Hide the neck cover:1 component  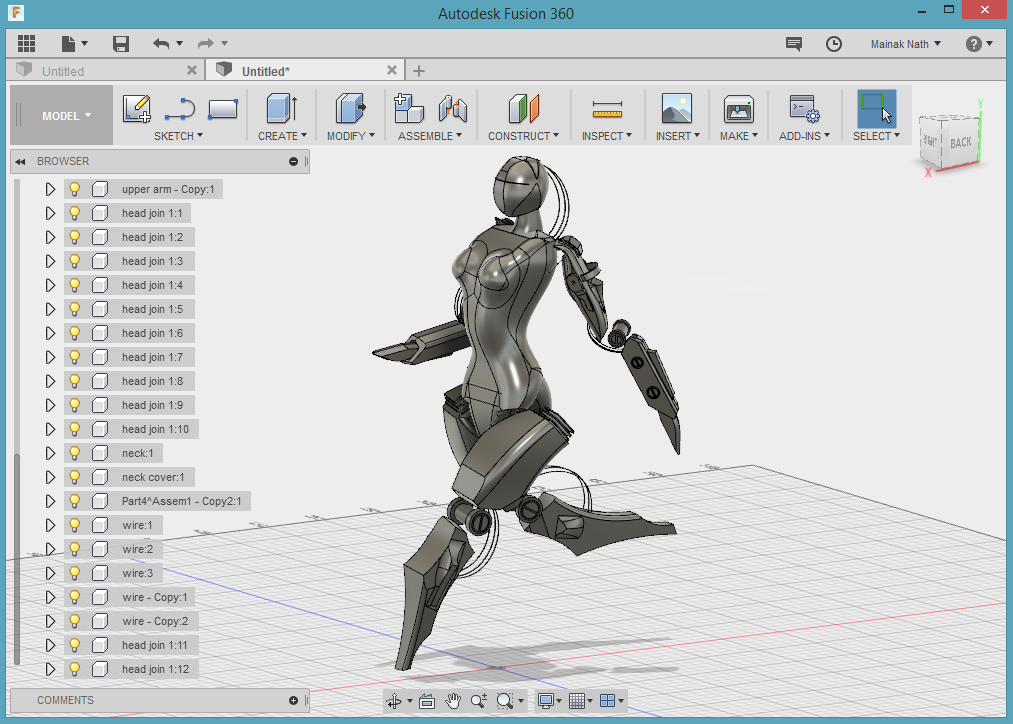pos(75,477)
